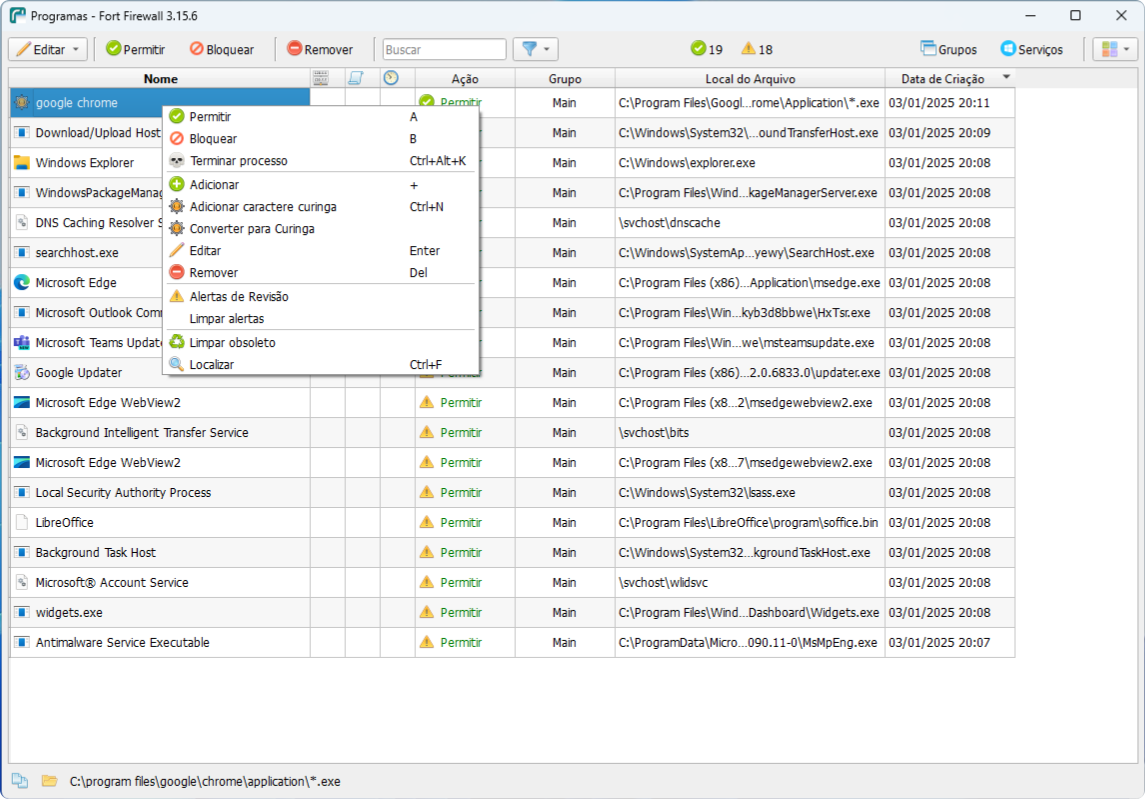
Task: Choose Limpar alertas menu item
Action: tap(321, 318)
